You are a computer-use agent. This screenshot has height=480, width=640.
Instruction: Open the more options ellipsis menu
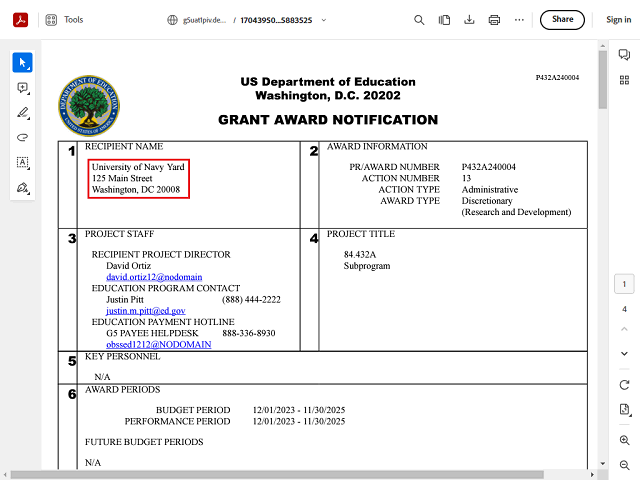tap(519, 19)
